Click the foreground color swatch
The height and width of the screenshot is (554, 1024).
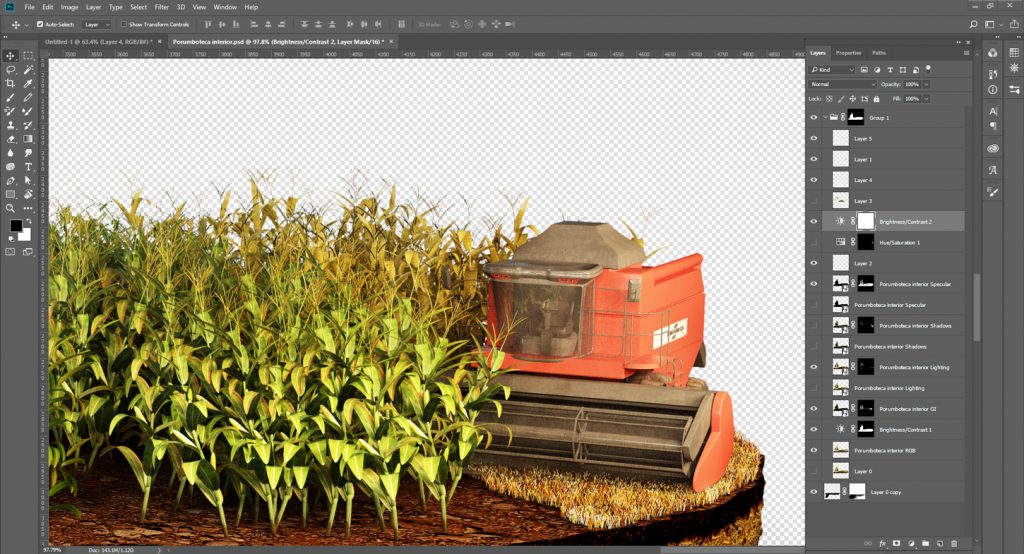click(17, 226)
